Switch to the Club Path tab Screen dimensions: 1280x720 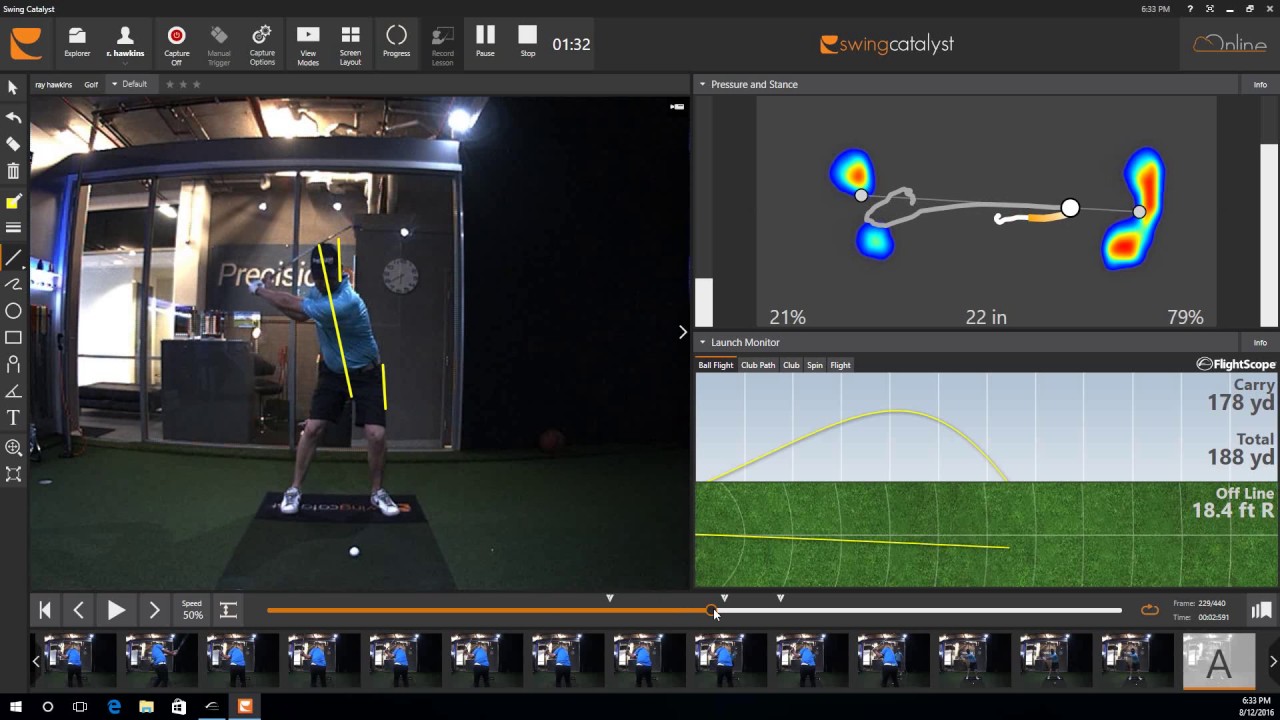(758, 365)
